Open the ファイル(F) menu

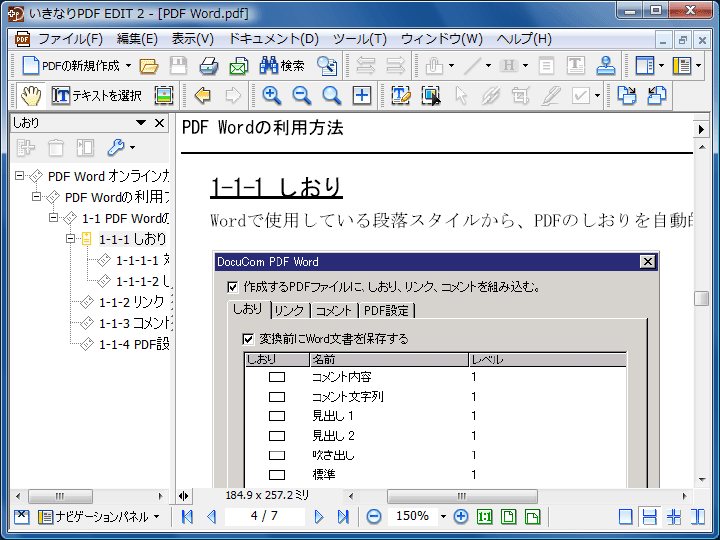pyautogui.click(x=70, y=39)
